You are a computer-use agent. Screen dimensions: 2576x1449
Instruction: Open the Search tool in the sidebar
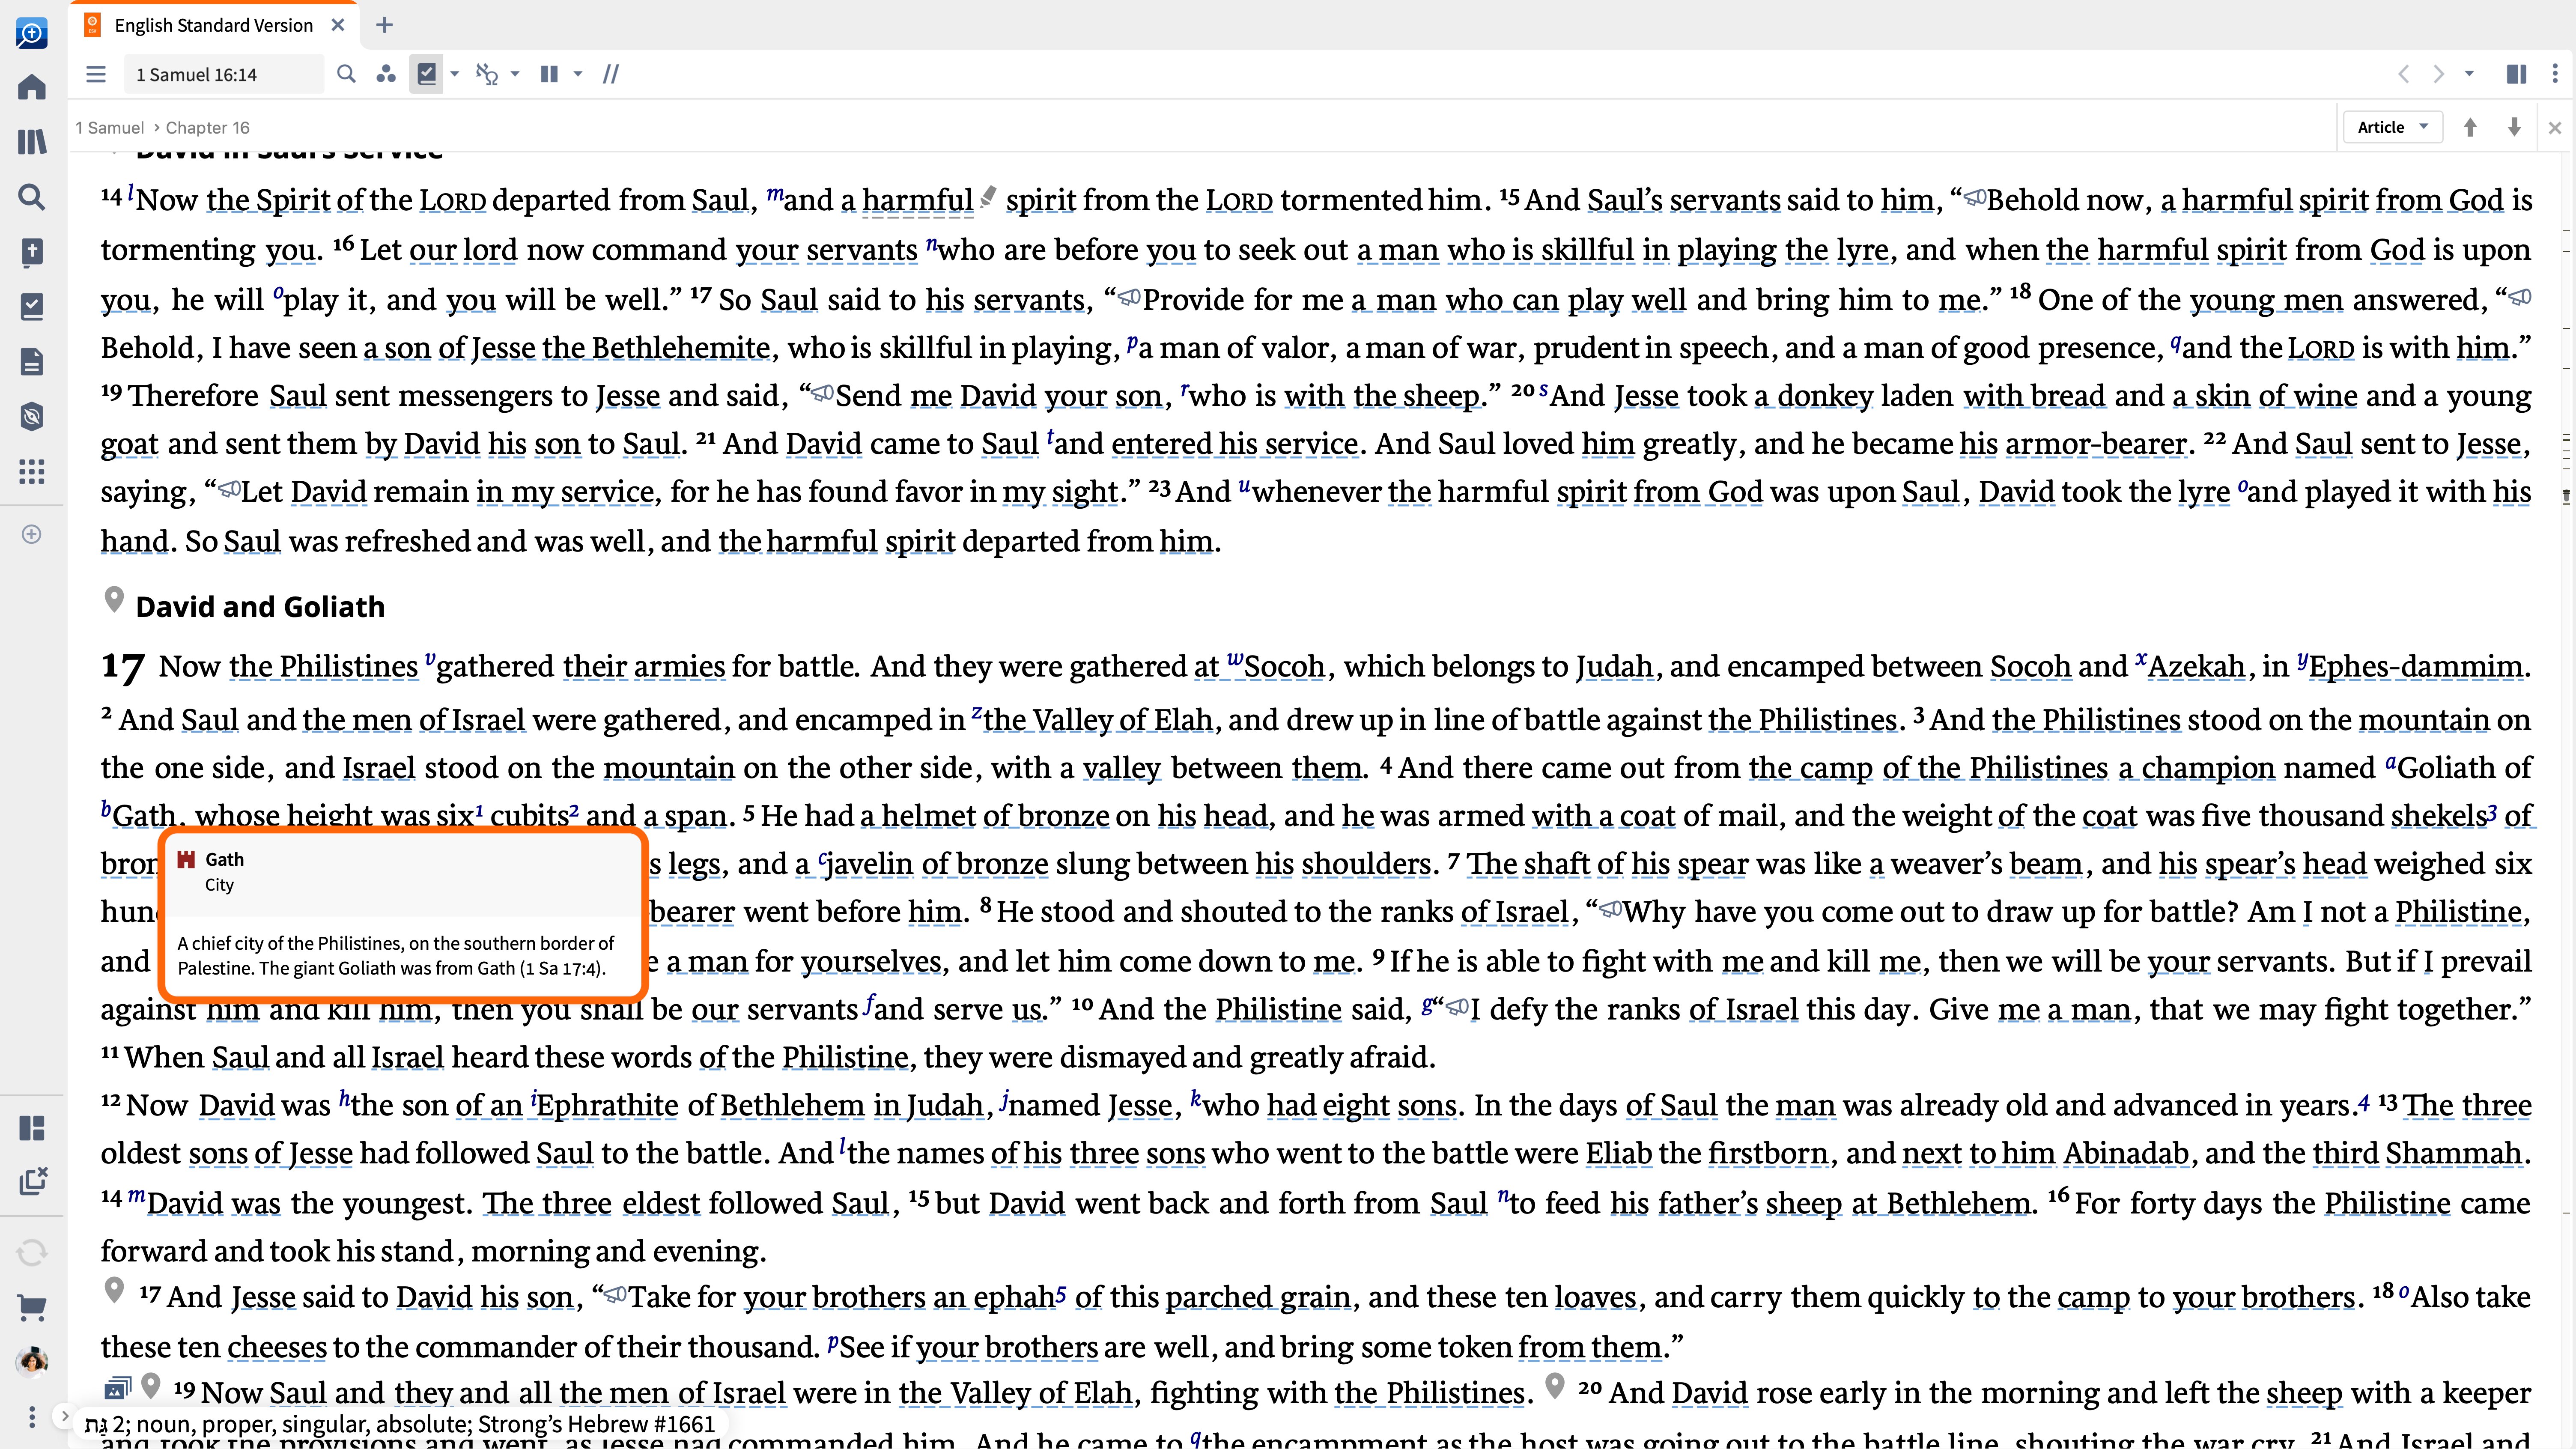click(32, 197)
